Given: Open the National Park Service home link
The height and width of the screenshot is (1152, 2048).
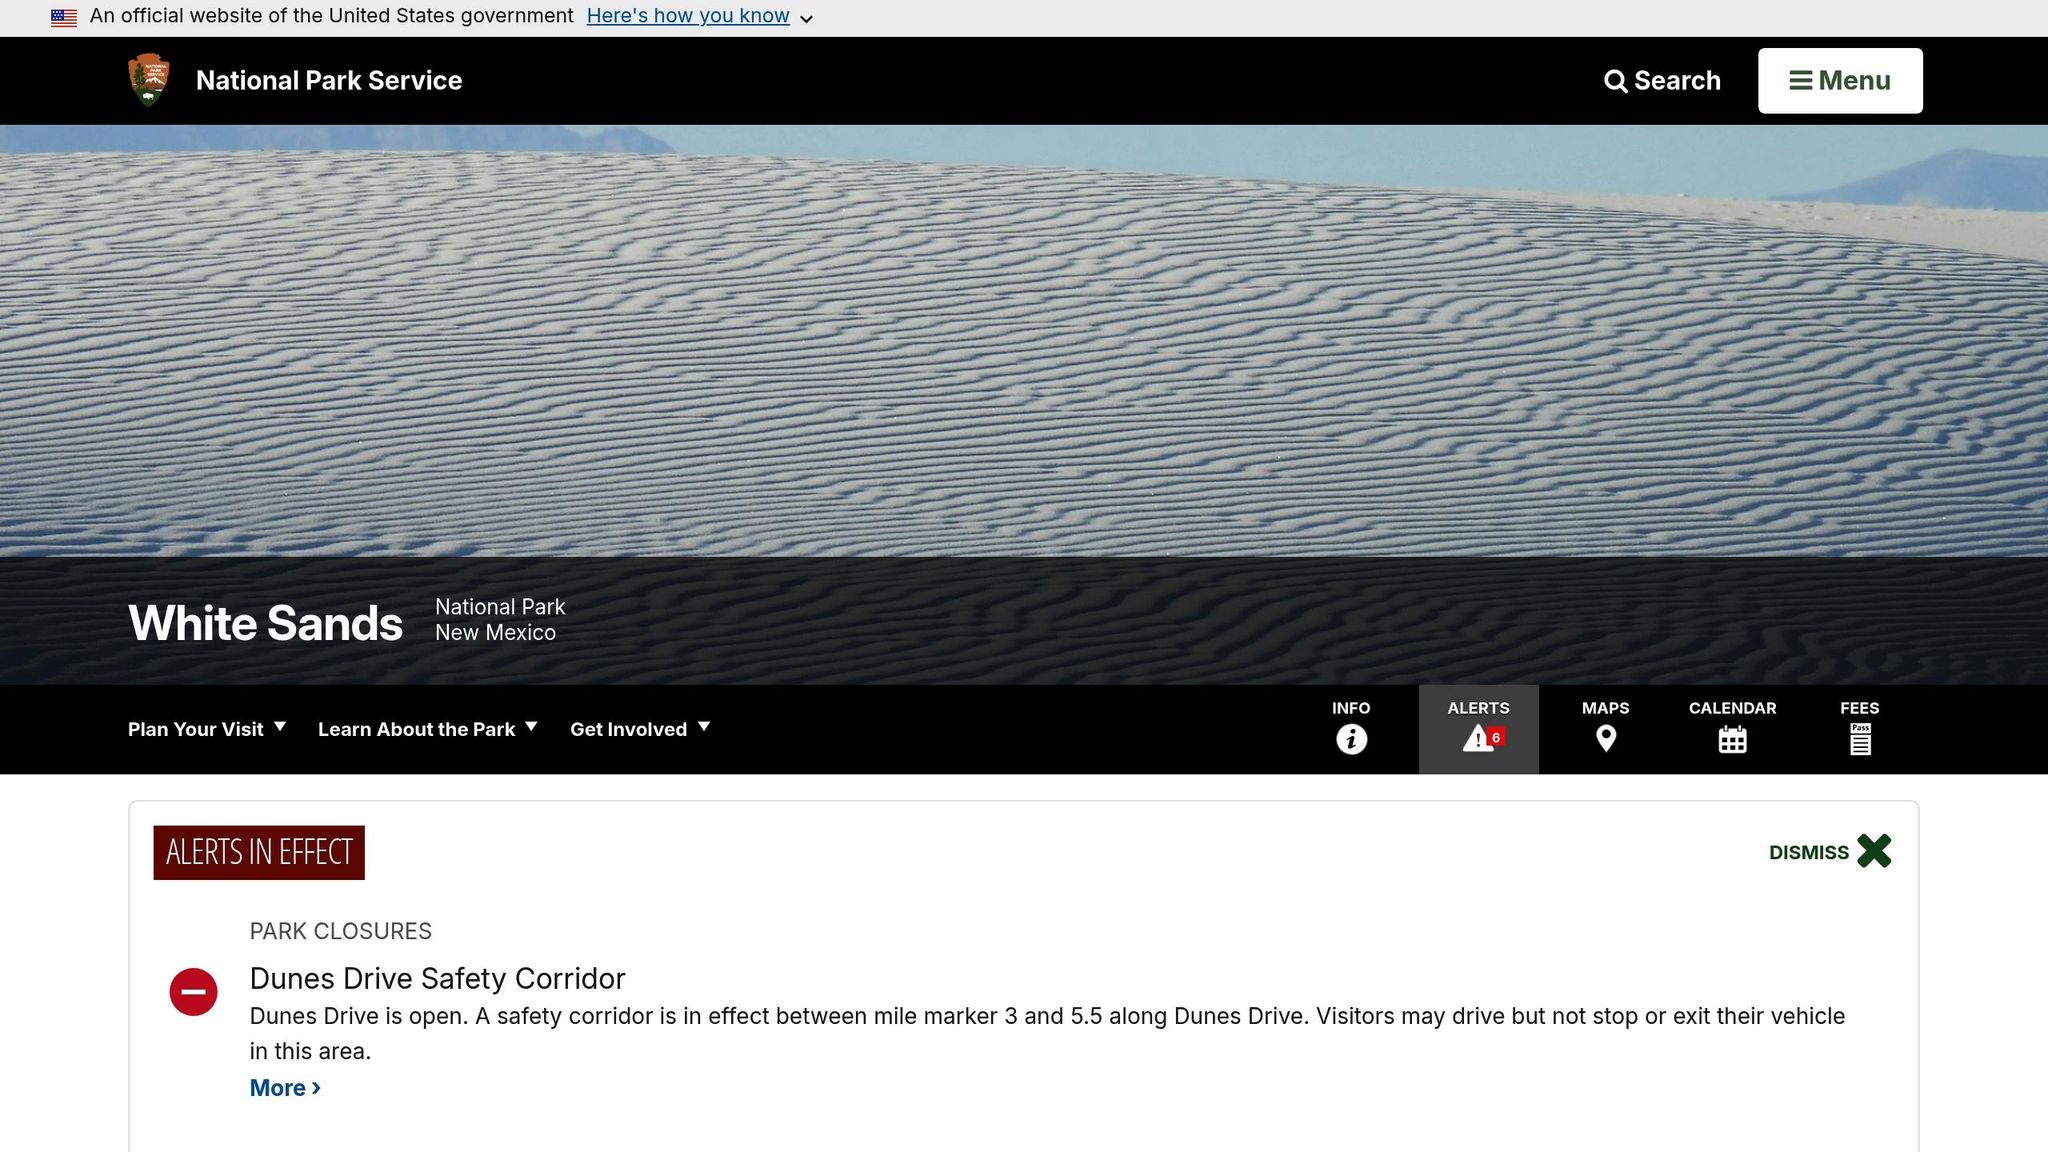Looking at the screenshot, I should pyautogui.click(x=329, y=81).
